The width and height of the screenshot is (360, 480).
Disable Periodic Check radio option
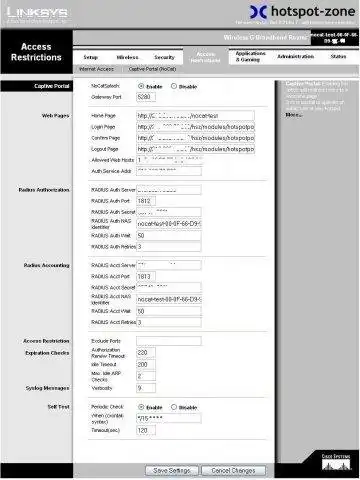coord(174,407)
